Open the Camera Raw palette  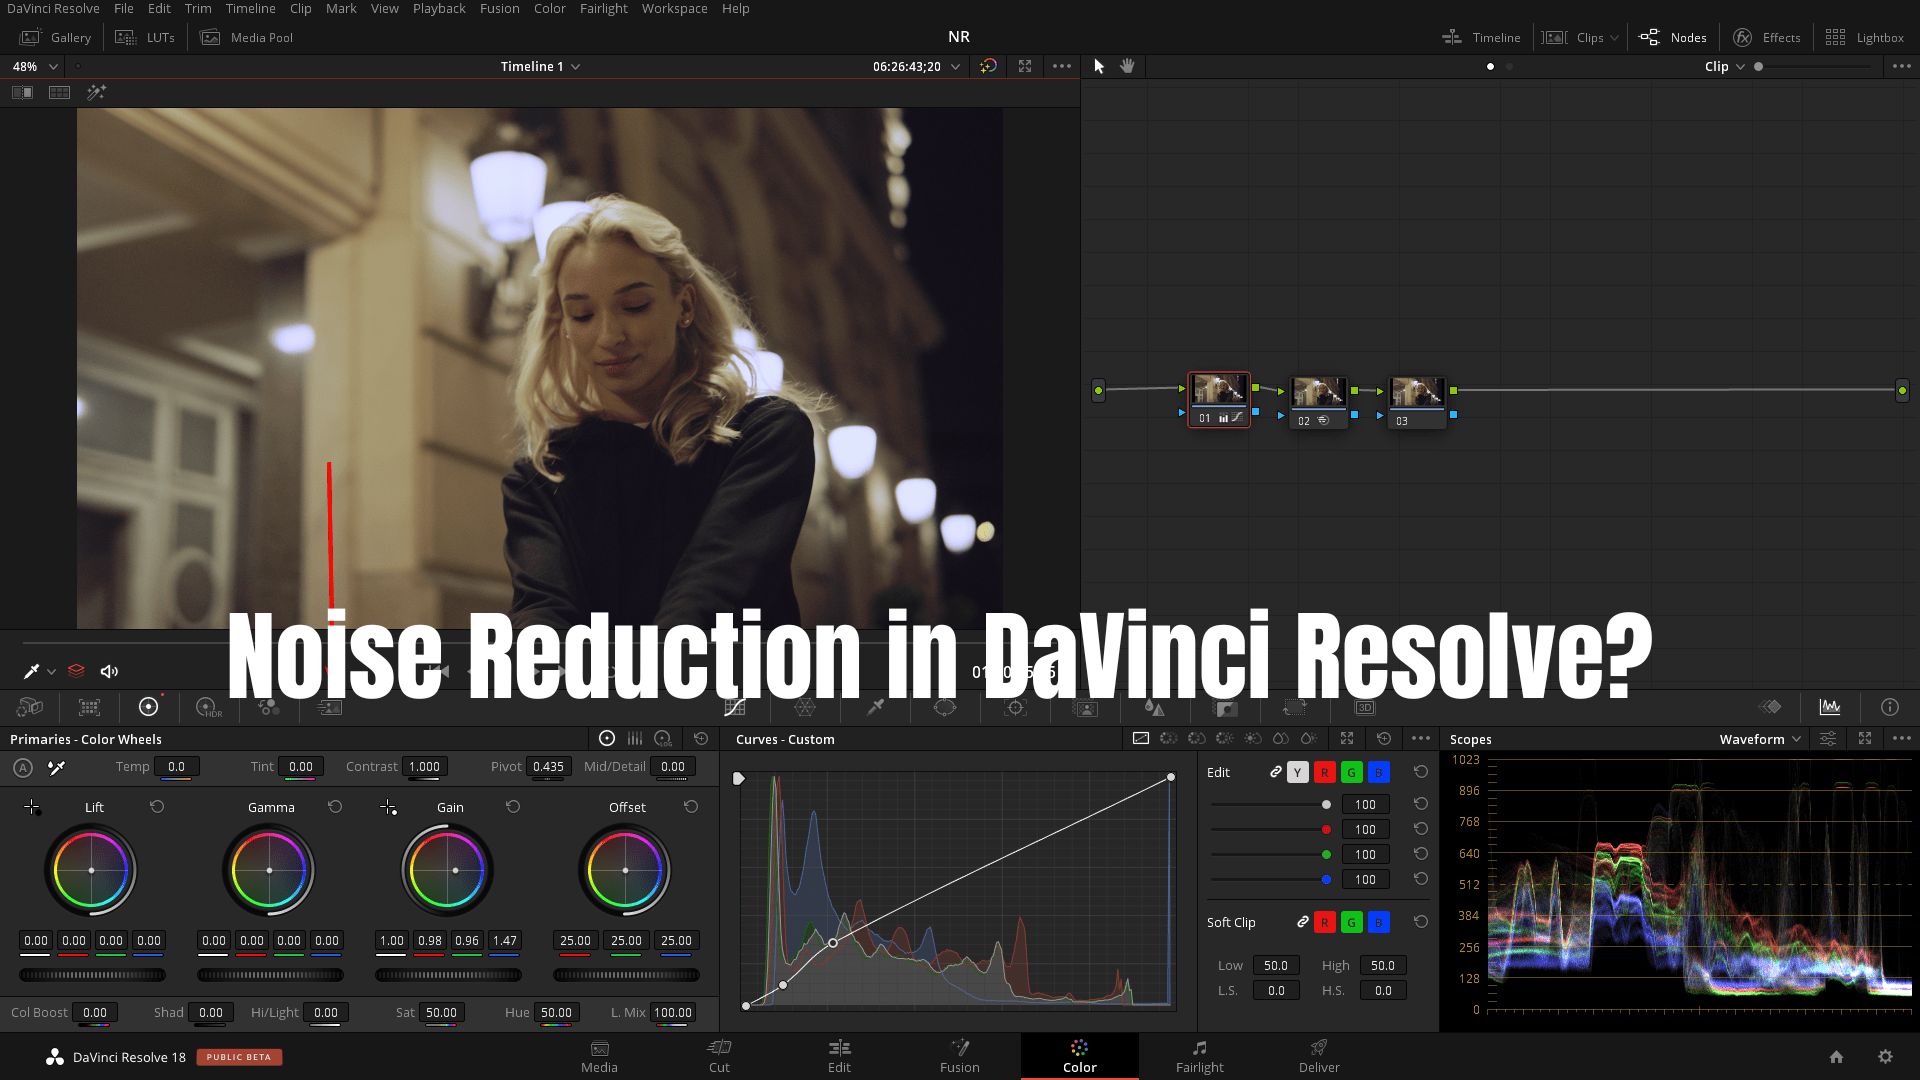pyautogui.click(x=30, y=707)
